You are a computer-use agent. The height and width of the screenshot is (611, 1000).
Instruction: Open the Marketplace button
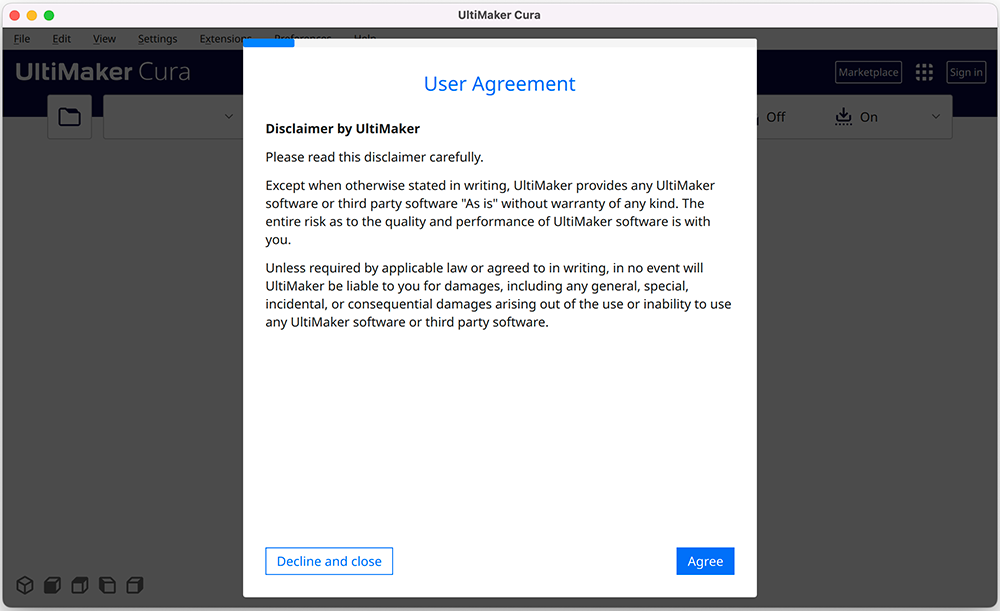coord(869,72)
